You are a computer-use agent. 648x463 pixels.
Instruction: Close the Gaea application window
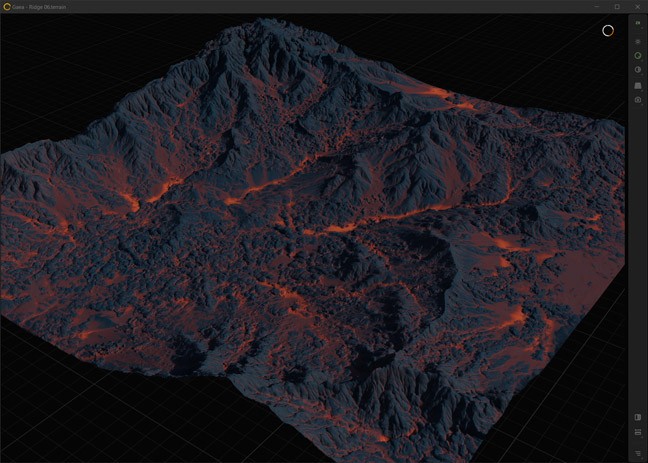click(637, 6)
